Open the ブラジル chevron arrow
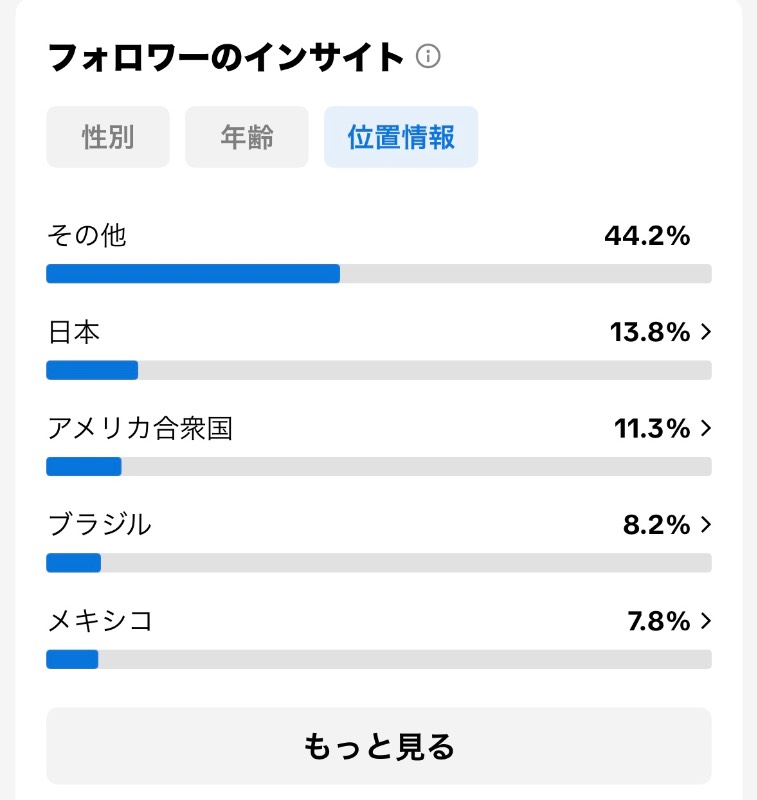757x800 pixels. 706,524
